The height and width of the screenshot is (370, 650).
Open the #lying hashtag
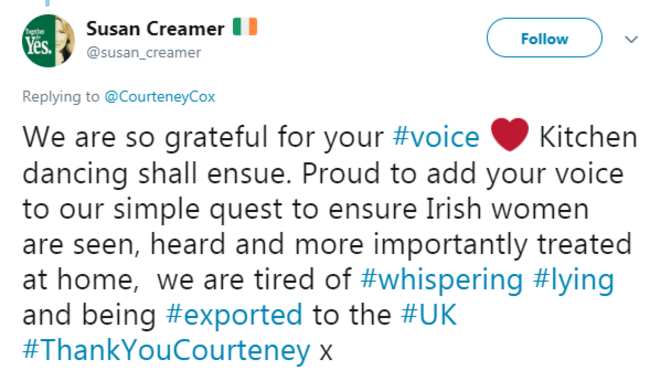[574, 280]
